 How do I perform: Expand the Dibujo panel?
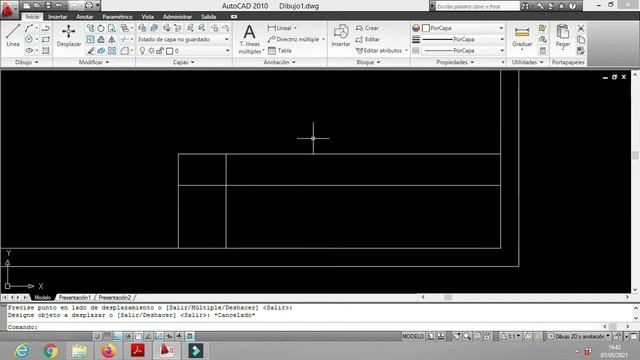(x=27, y=62)
